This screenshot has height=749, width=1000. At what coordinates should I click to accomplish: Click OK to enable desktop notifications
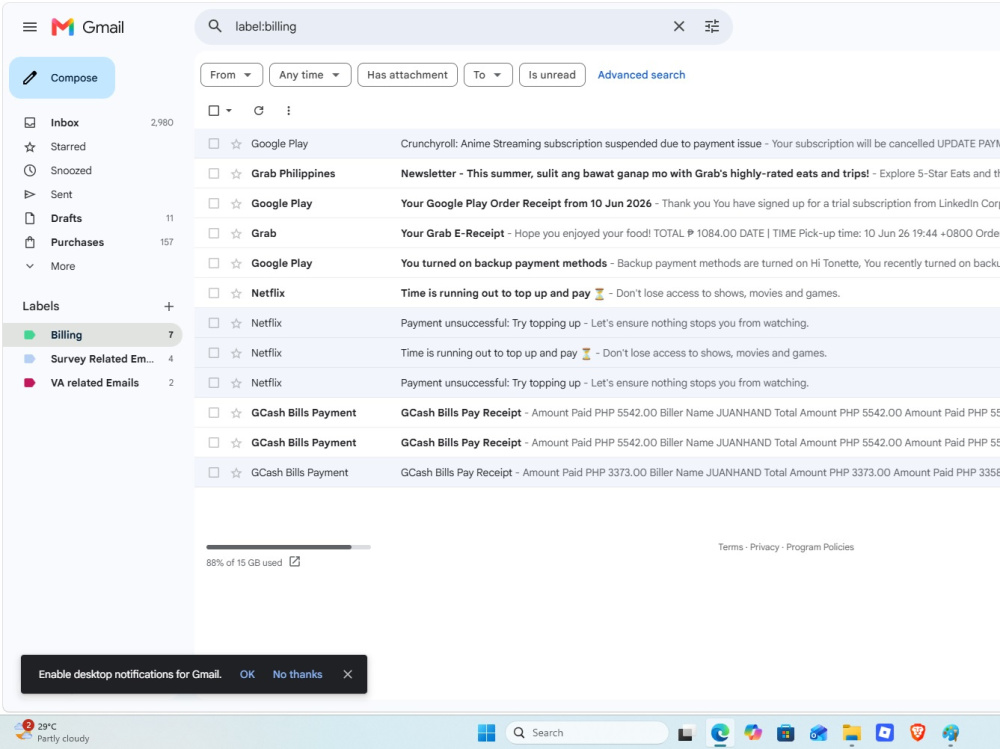247,674
